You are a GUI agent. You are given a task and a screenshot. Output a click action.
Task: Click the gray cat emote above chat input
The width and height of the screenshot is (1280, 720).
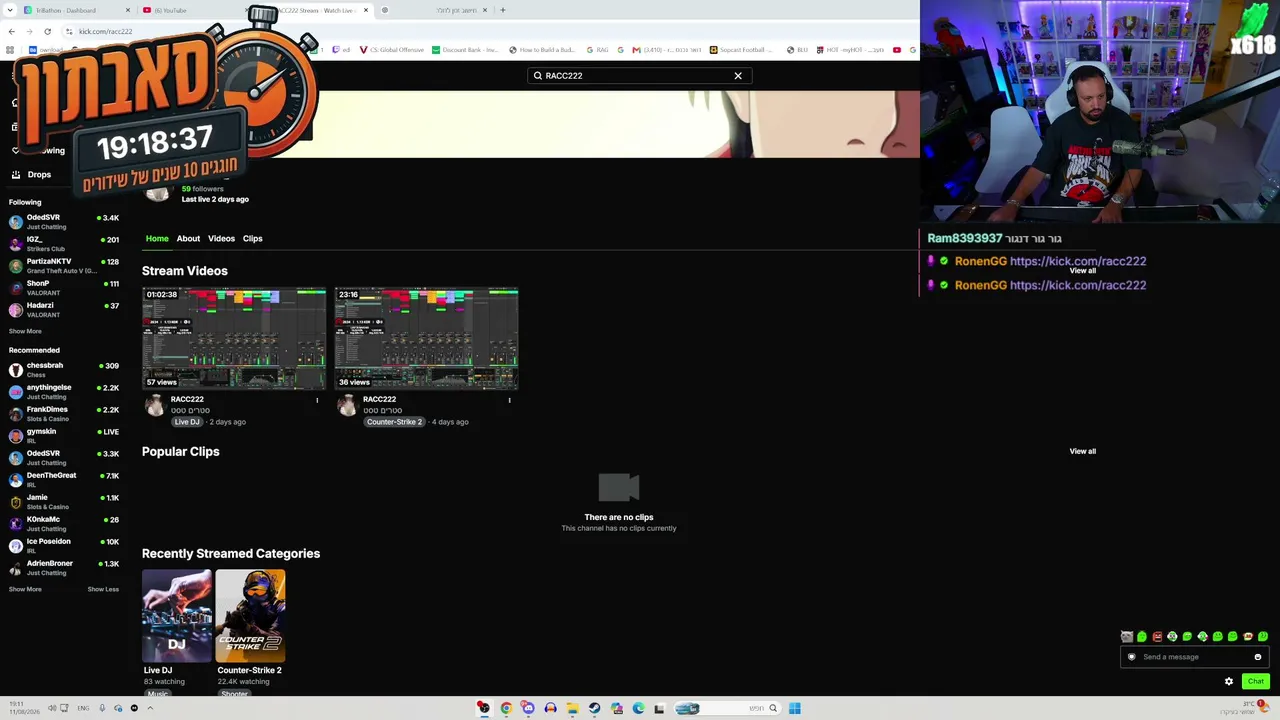1127,637
